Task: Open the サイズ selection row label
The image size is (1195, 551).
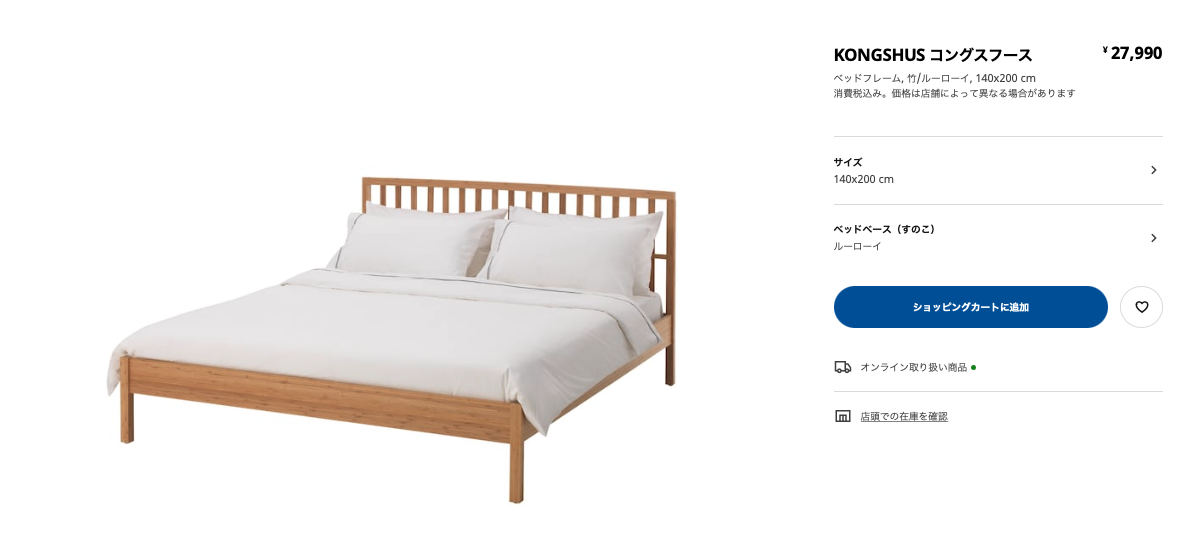Action: (x=847, y=162)
